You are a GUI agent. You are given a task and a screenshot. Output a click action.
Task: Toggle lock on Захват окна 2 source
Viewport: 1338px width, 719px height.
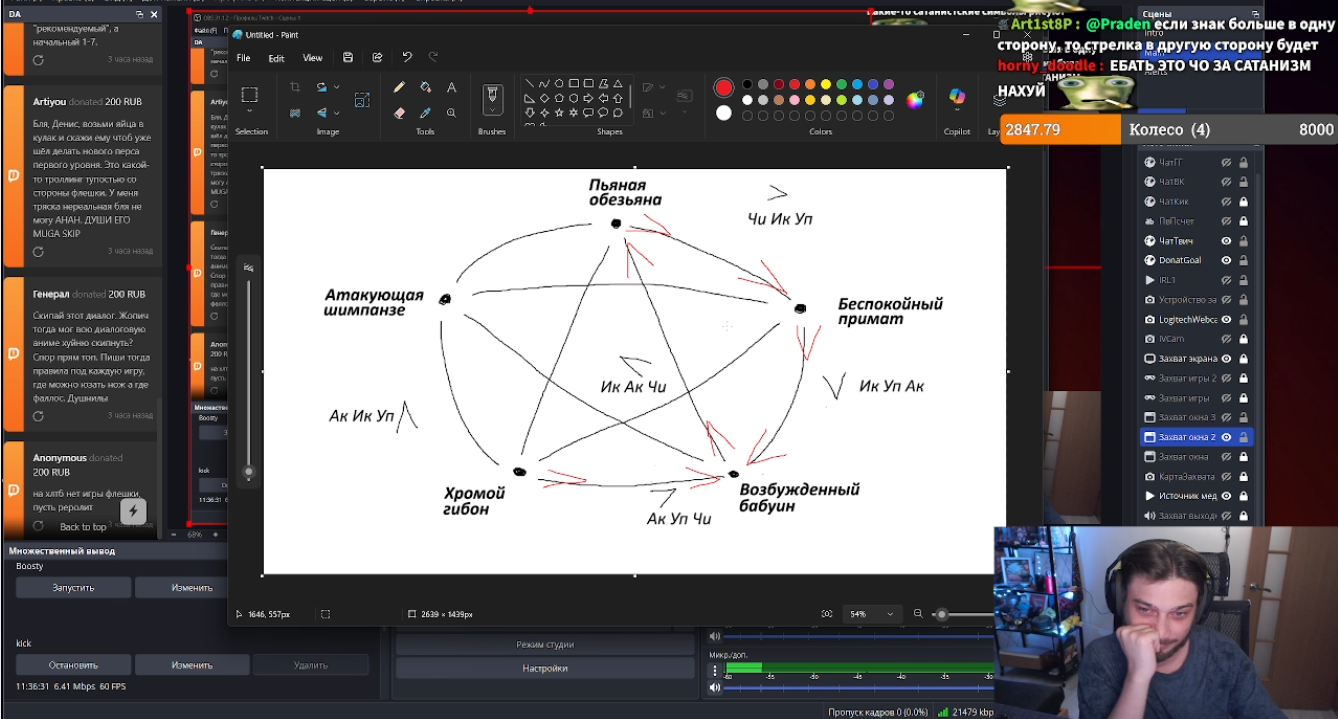click(x=1243, y=437)
